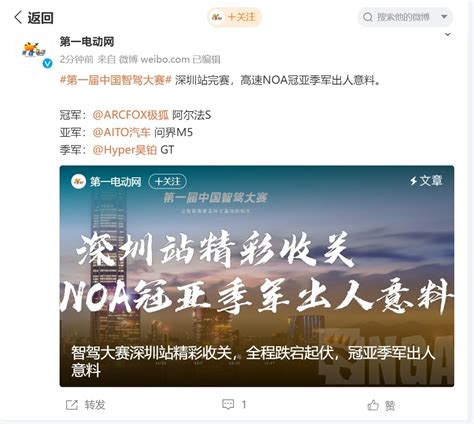The width and height of the screenshot is (474, 424).
Task: Open the post options chevron menu
Action: pyautogui.click(x=448, y=34)
